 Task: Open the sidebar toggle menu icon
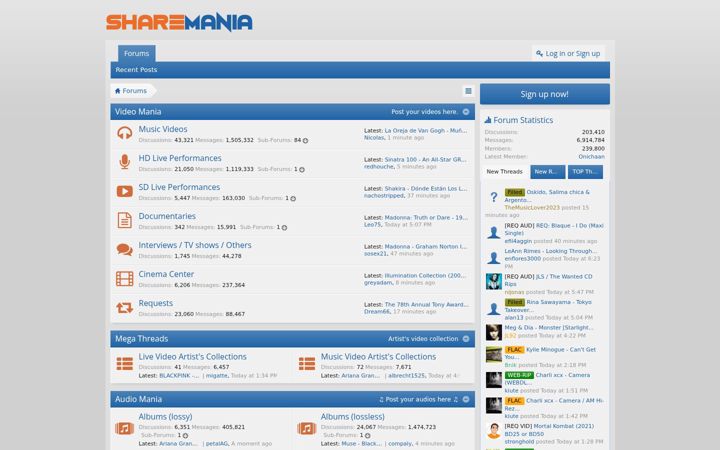pyautogui.click(x=468, y=91)
